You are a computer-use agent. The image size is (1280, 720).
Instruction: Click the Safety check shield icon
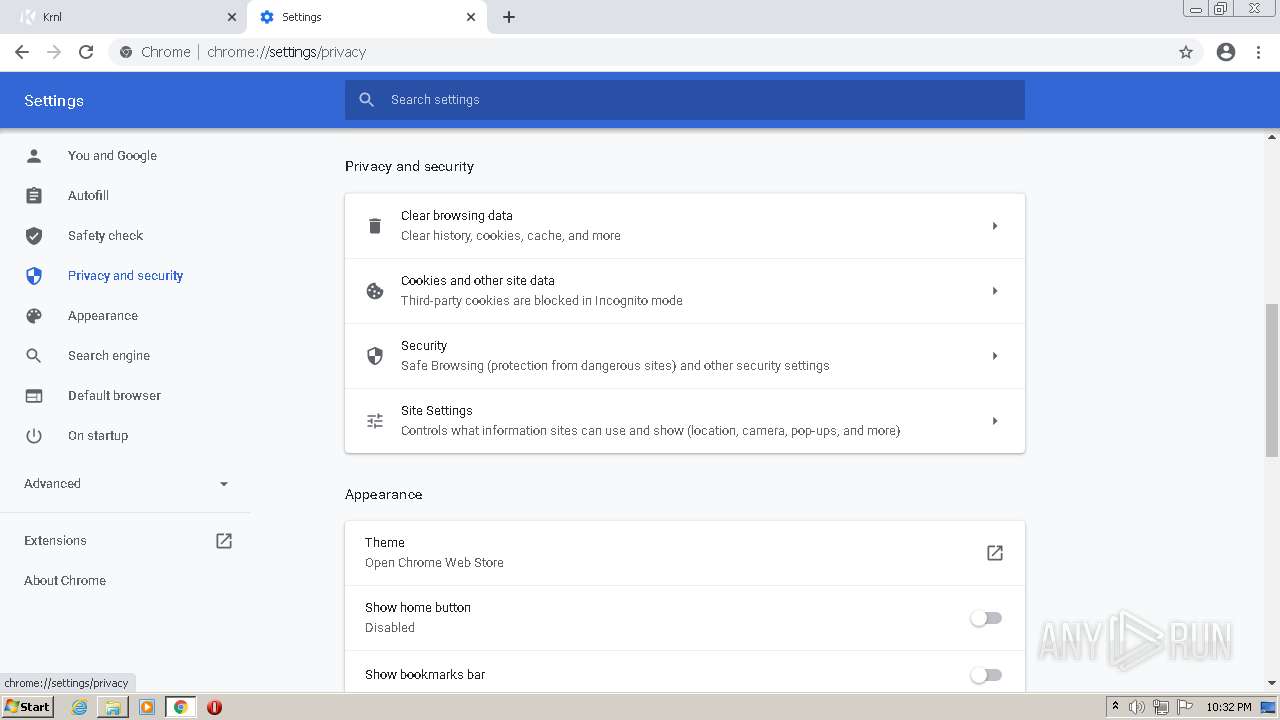point(34,236)
